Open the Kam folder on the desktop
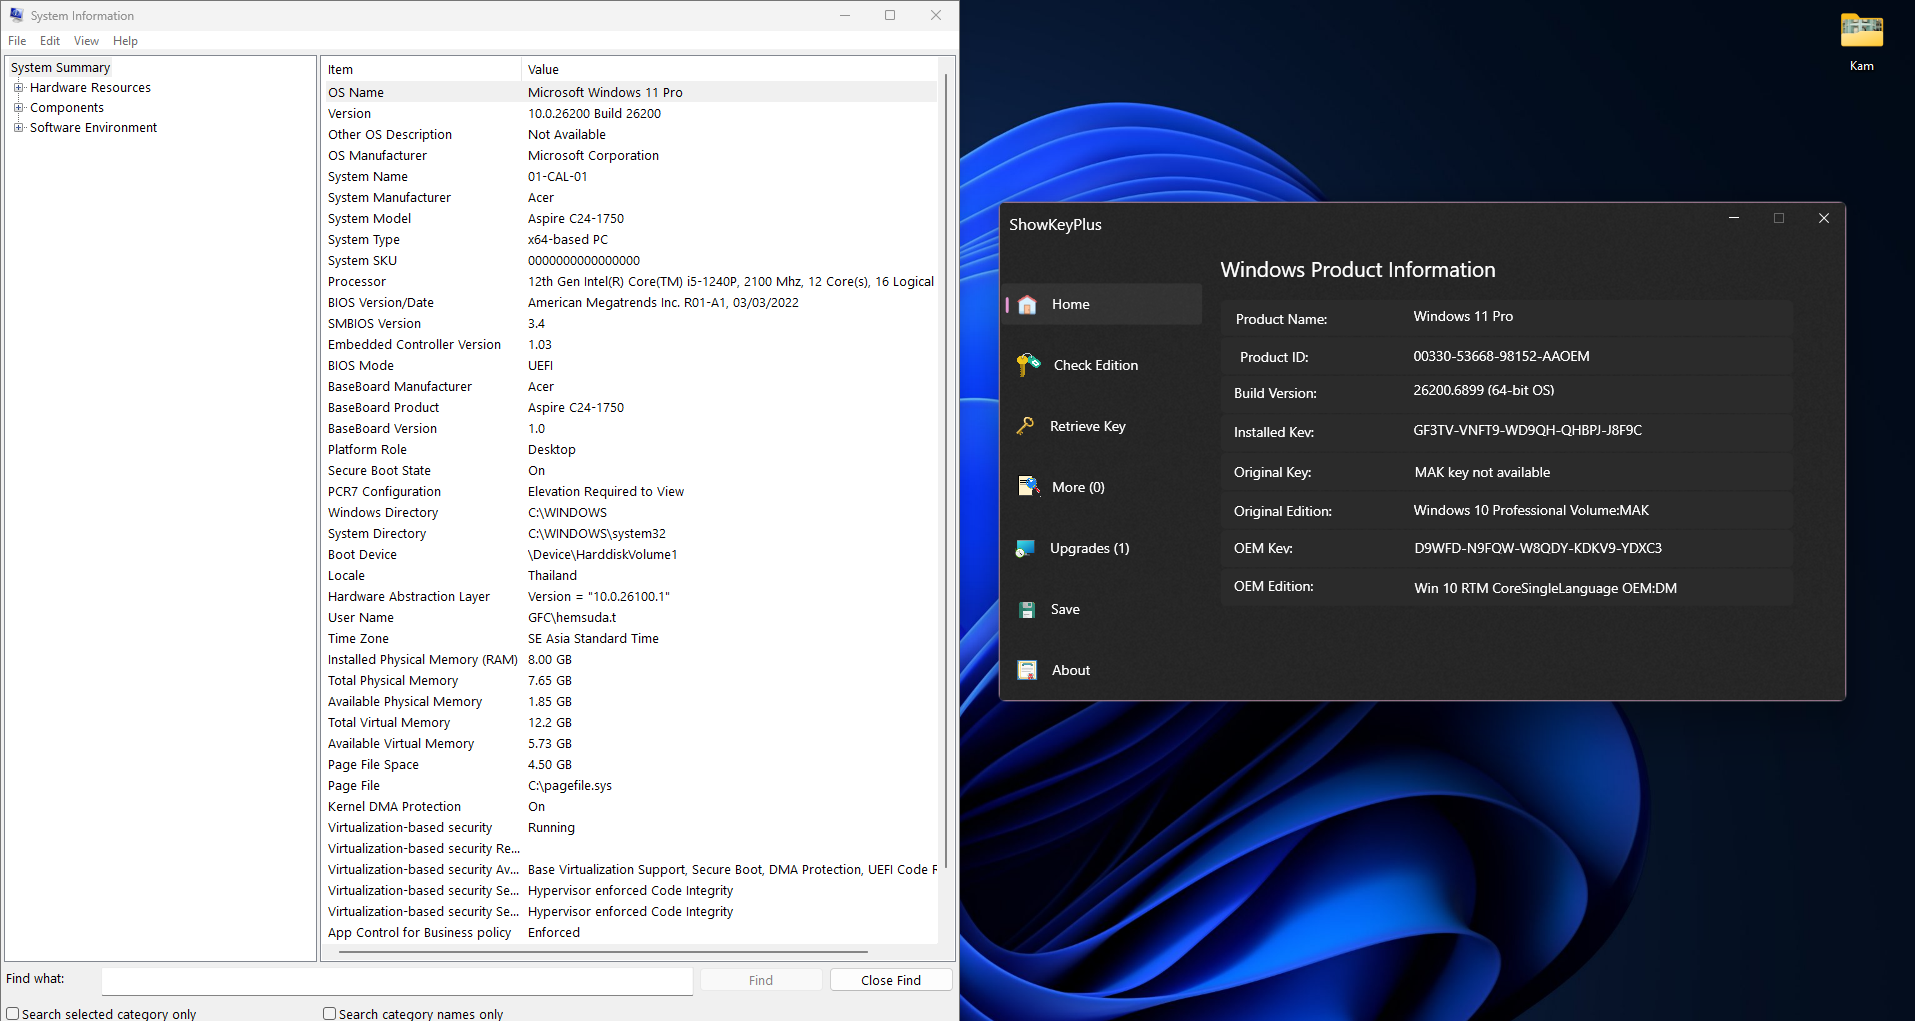 (x=1861, y=32)
